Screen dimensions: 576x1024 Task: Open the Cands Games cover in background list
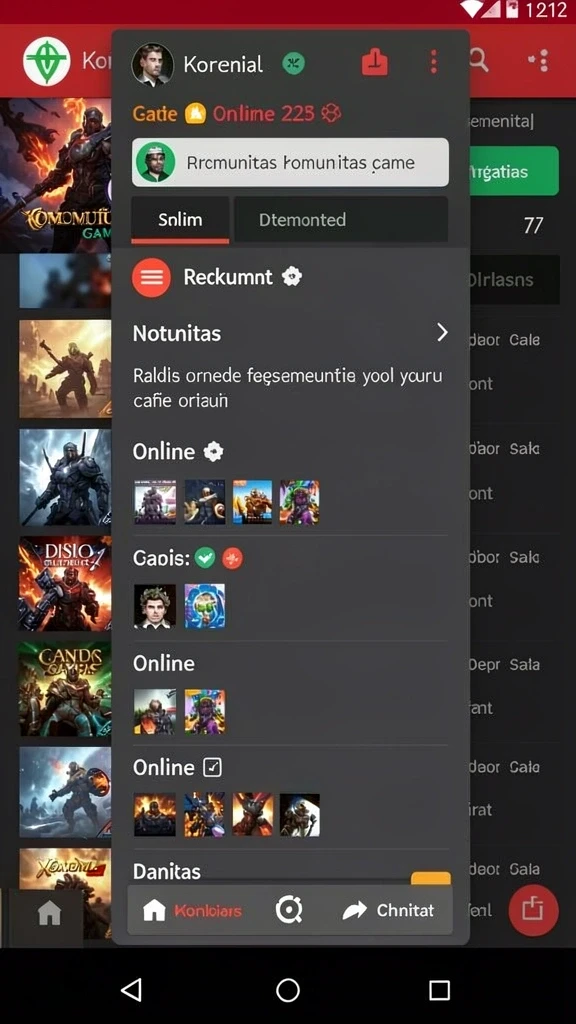65,689
